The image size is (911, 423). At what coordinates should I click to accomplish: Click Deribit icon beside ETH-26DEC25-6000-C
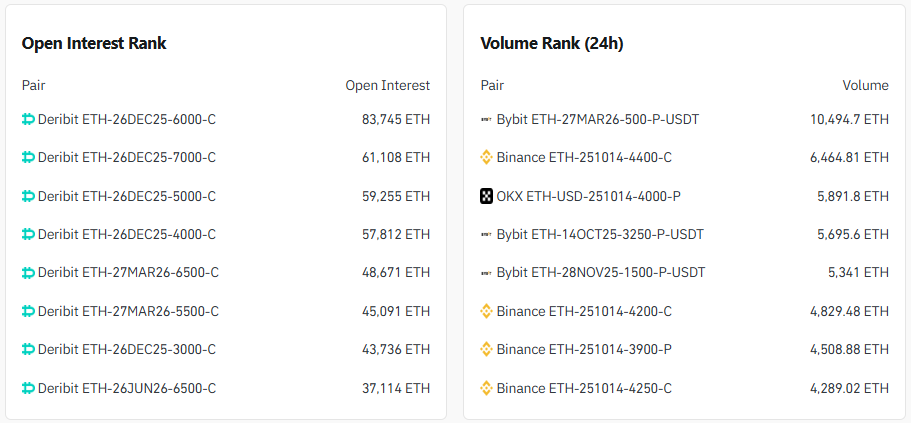[x=28, y=119]
